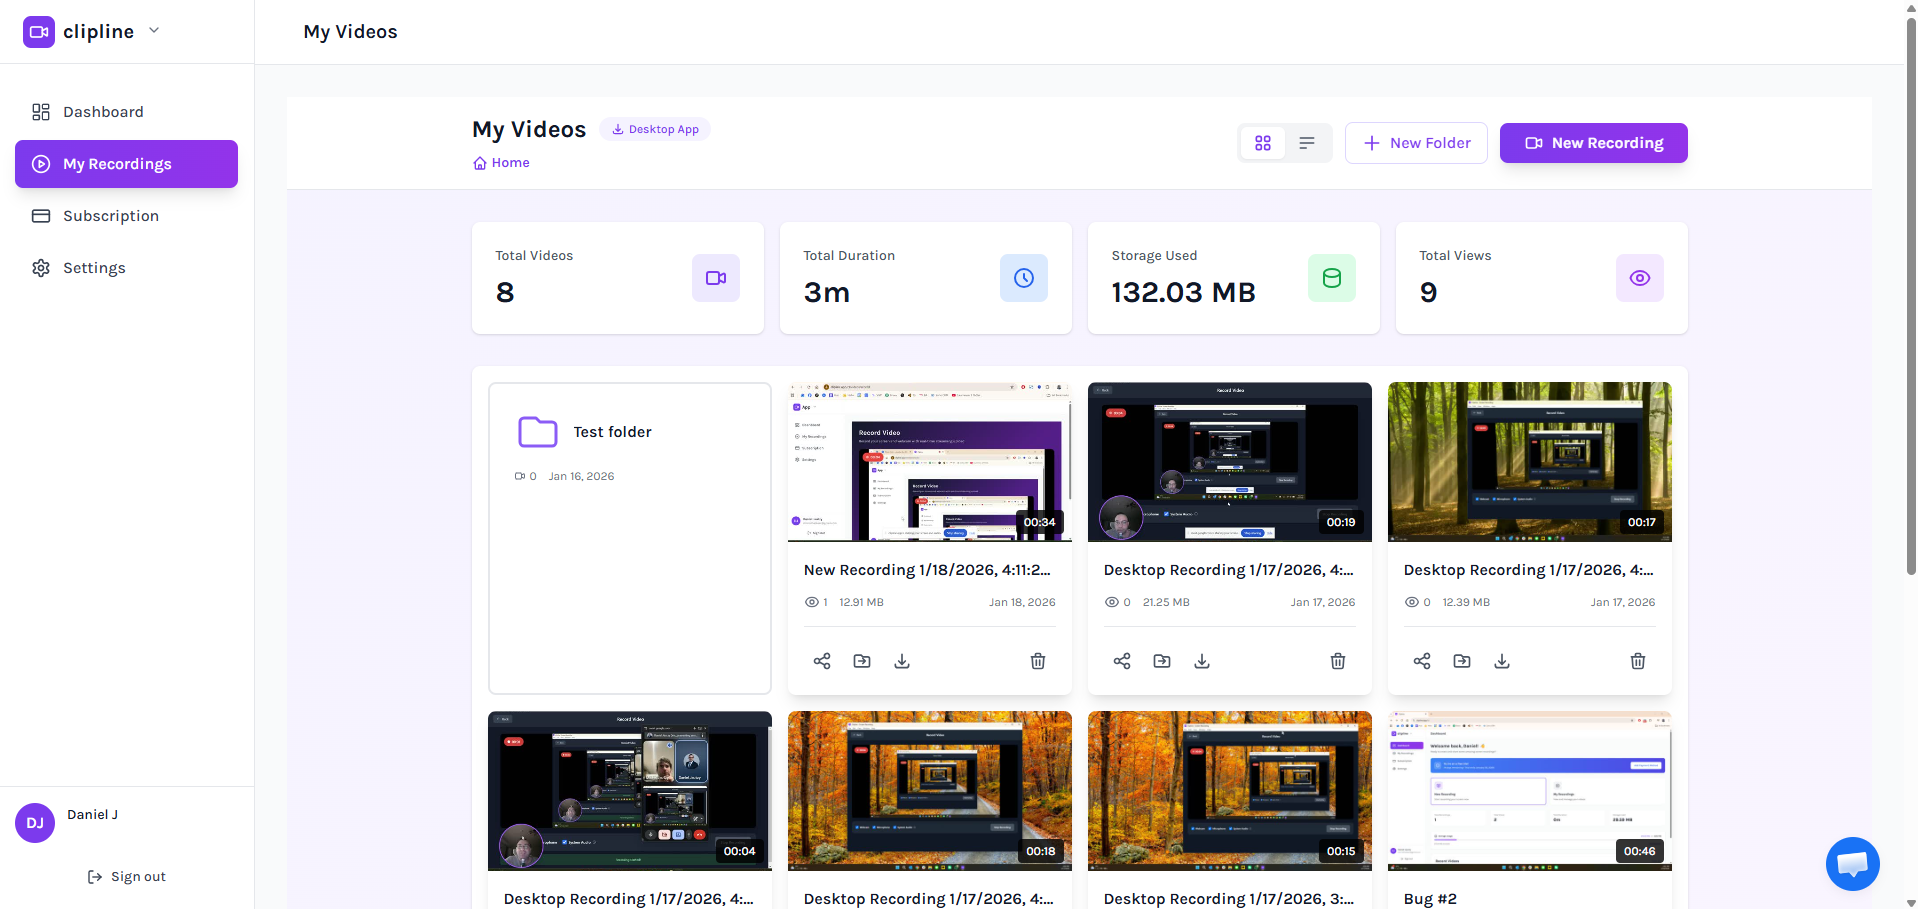Move New Recording 1/18/2026 to folder
The image size is (1918, 909).
(862, 661)
